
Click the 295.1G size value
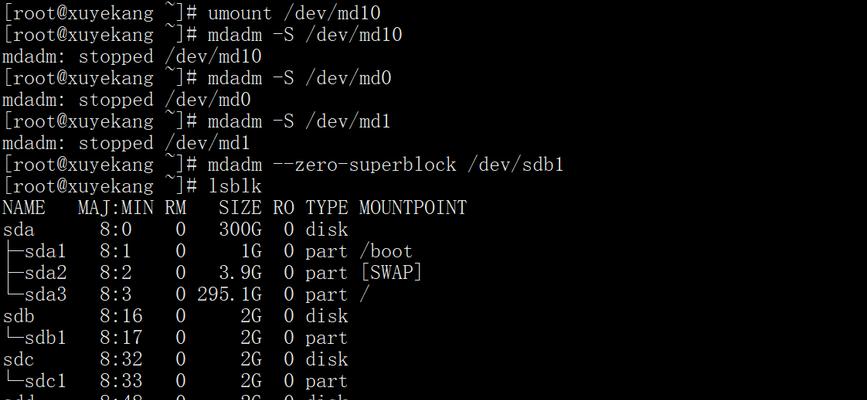(x=229, y=295)
